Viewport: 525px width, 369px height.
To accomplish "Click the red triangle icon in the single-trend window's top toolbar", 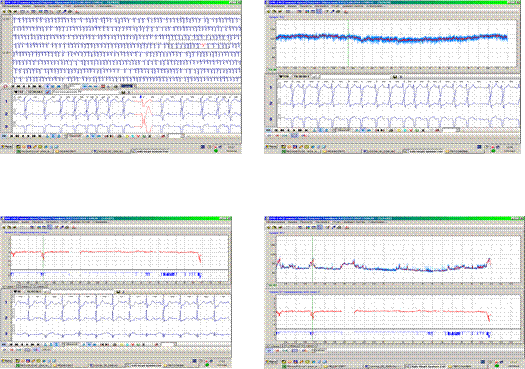I will [346, 11].
